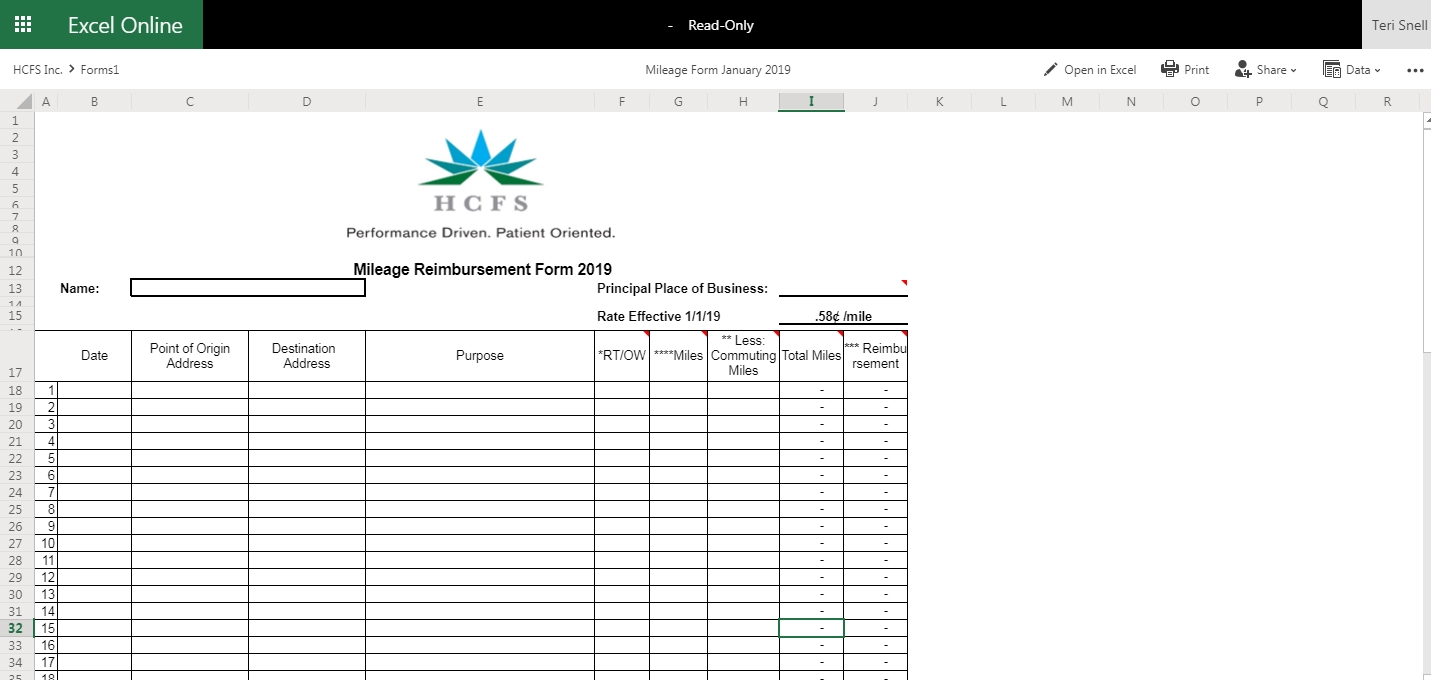Click the HCFS logo image
Viewport: 1431px width, 680px height.
(480, 172)
